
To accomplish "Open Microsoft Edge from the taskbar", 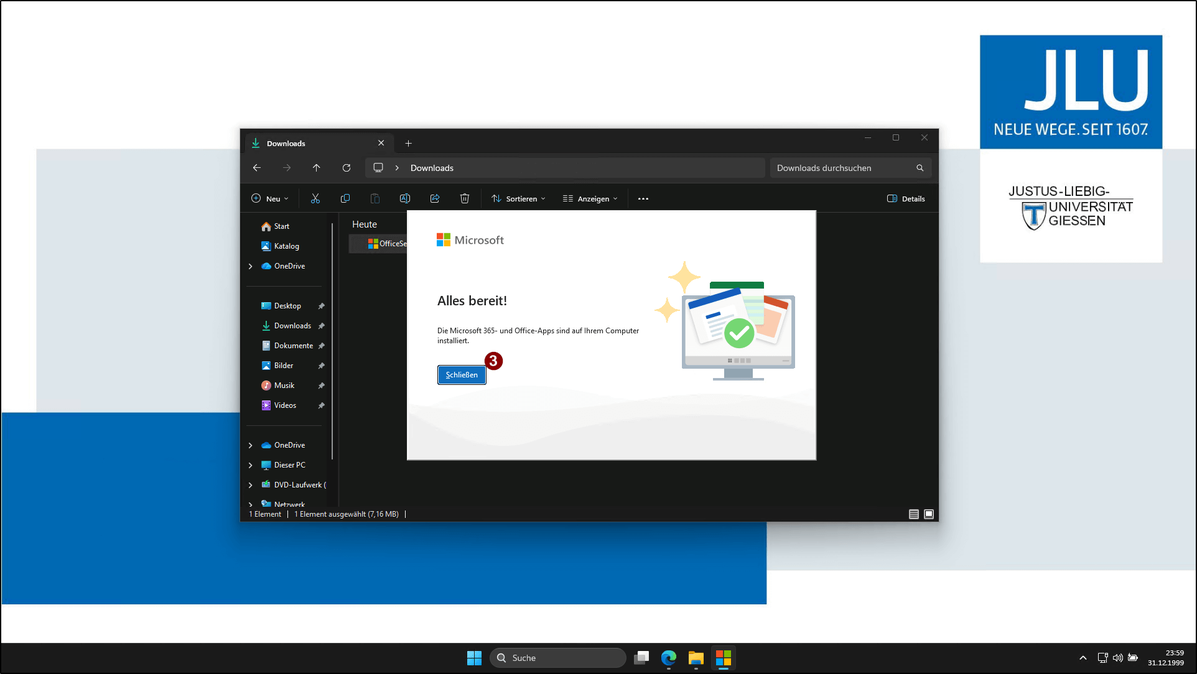I will pos(669,658).
